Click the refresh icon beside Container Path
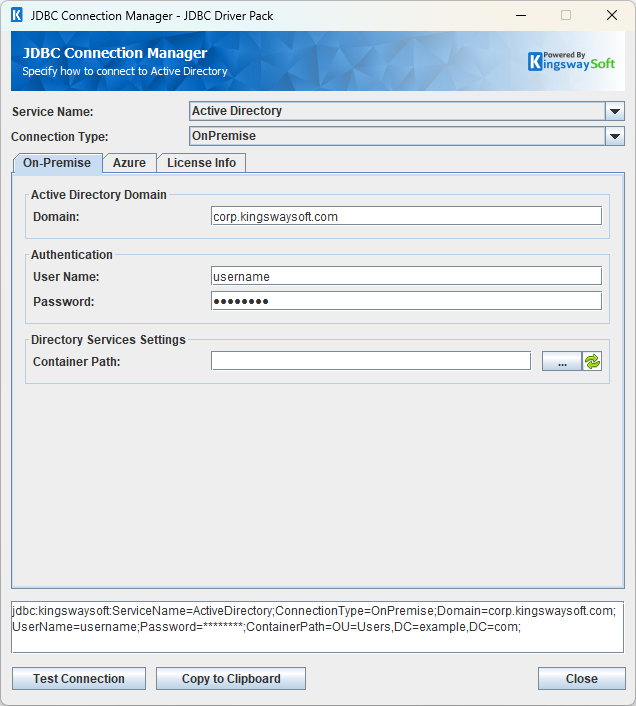The width and height of the screenshot is (636, 706). (x=593, y=362)
